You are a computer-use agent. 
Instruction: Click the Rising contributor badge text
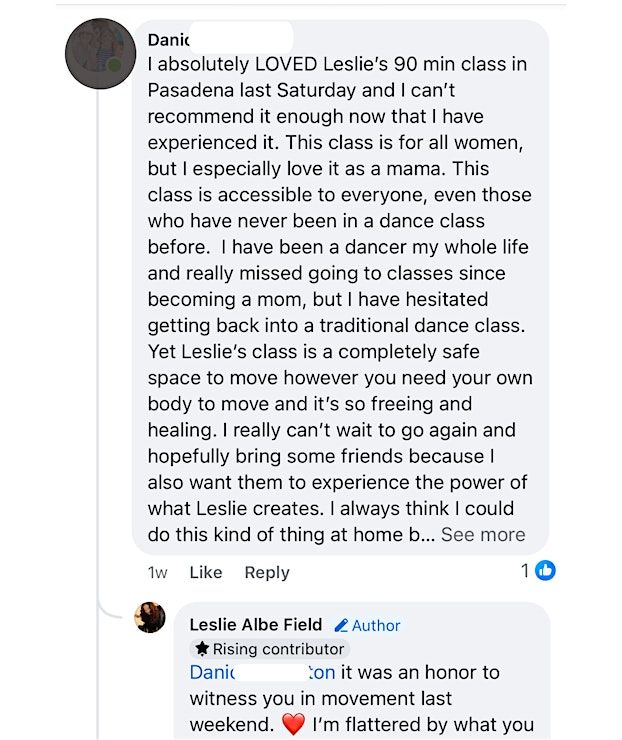pos(271,649)
